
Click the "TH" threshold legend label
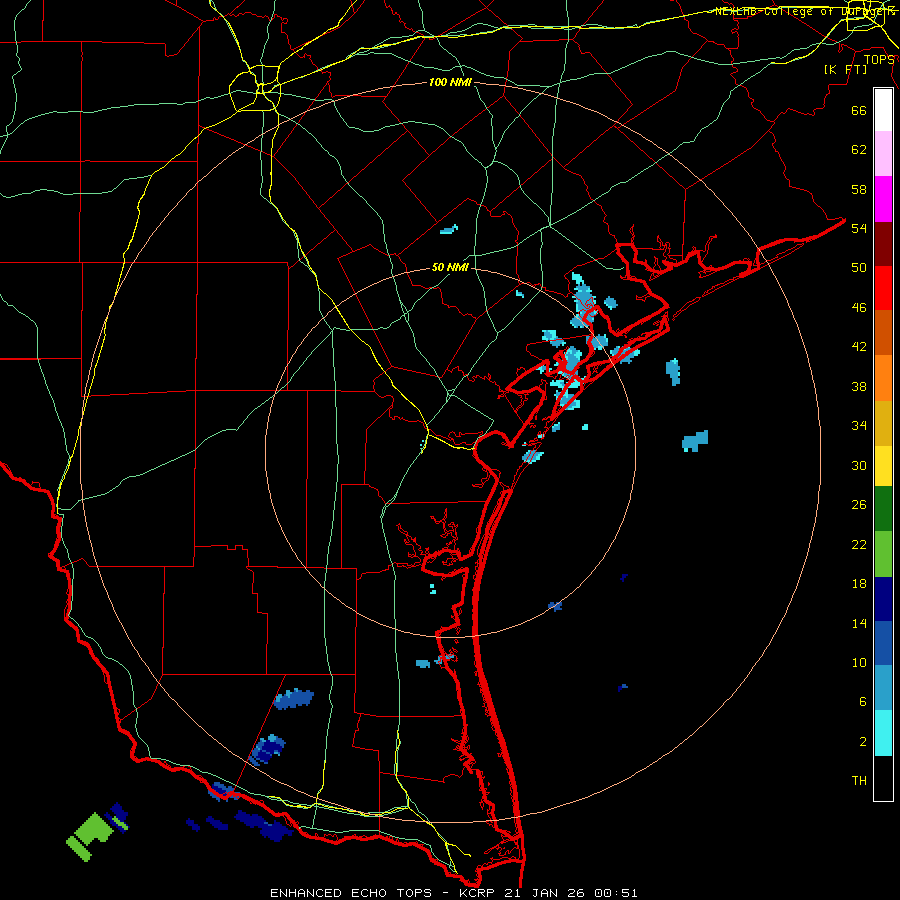859,780
